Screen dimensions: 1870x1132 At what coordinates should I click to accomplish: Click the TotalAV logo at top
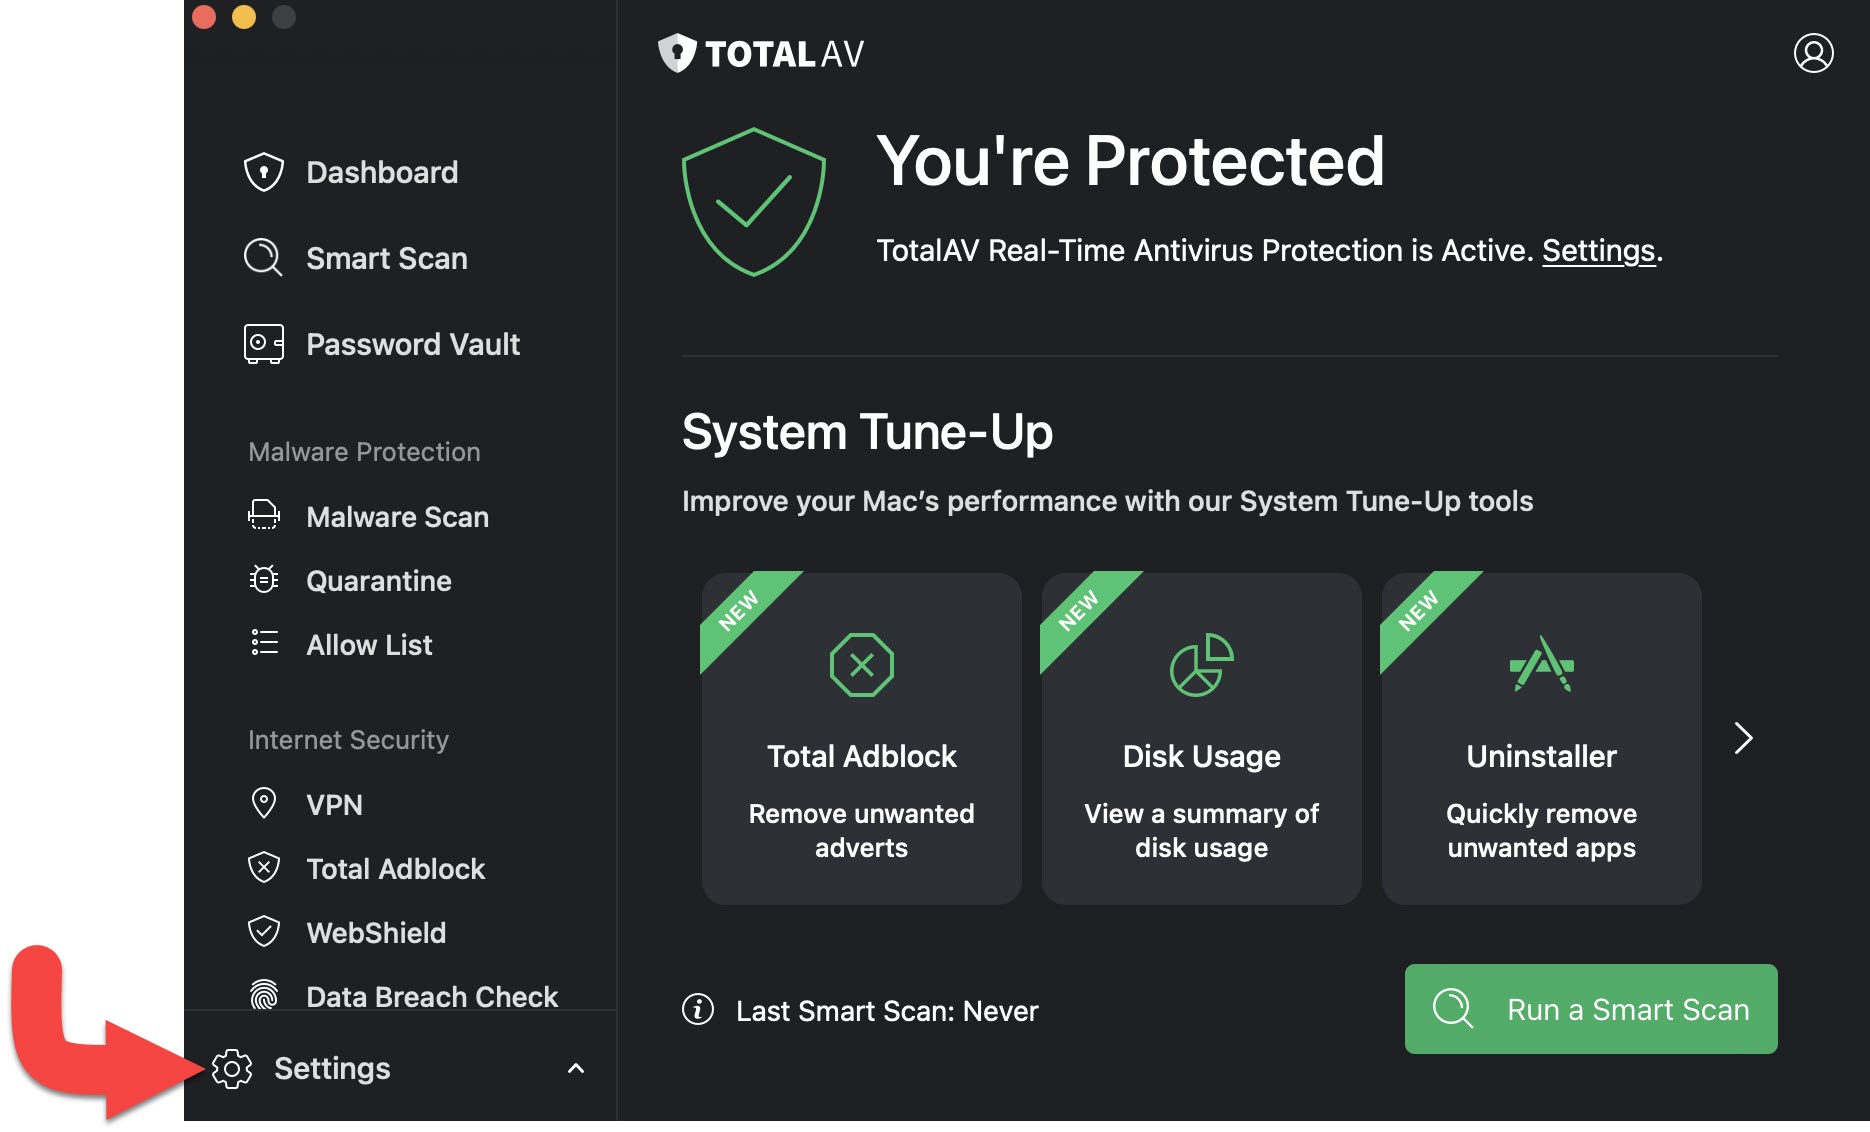(x=761, y=53)
